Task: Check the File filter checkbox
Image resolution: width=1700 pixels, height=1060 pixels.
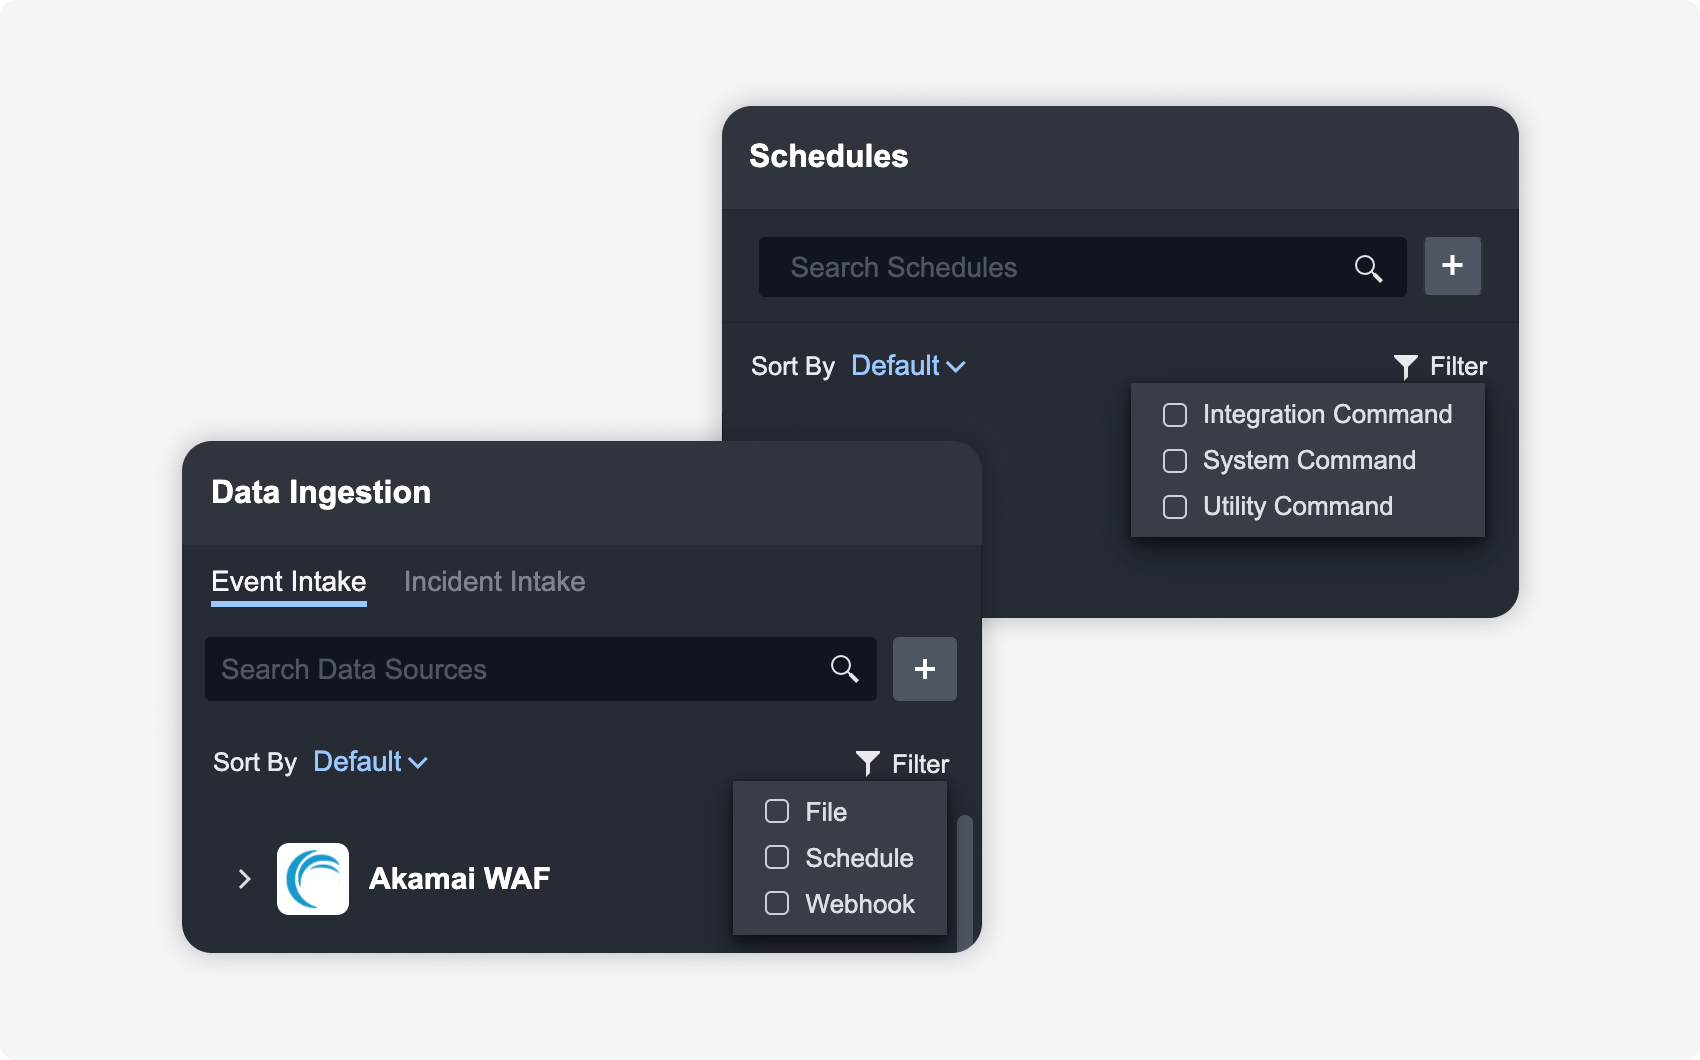Action: [x=777, y=811]
